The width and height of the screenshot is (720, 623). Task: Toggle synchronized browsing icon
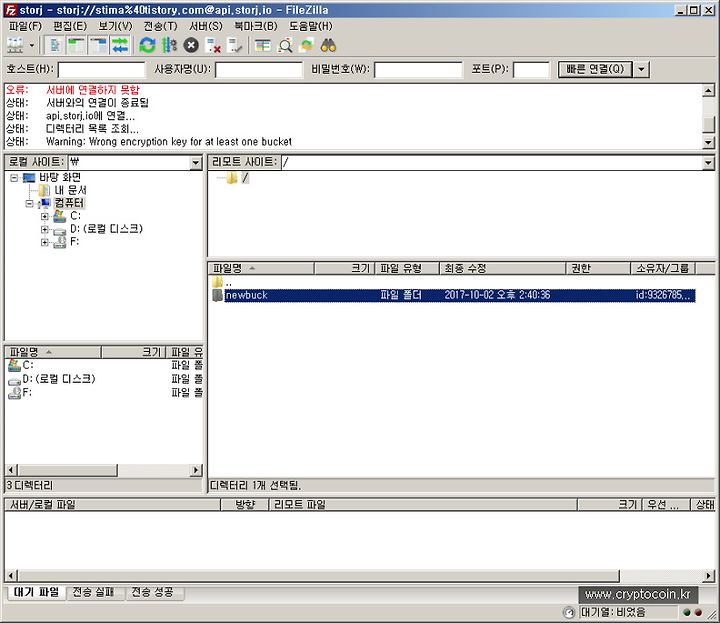tap(307, 45)
